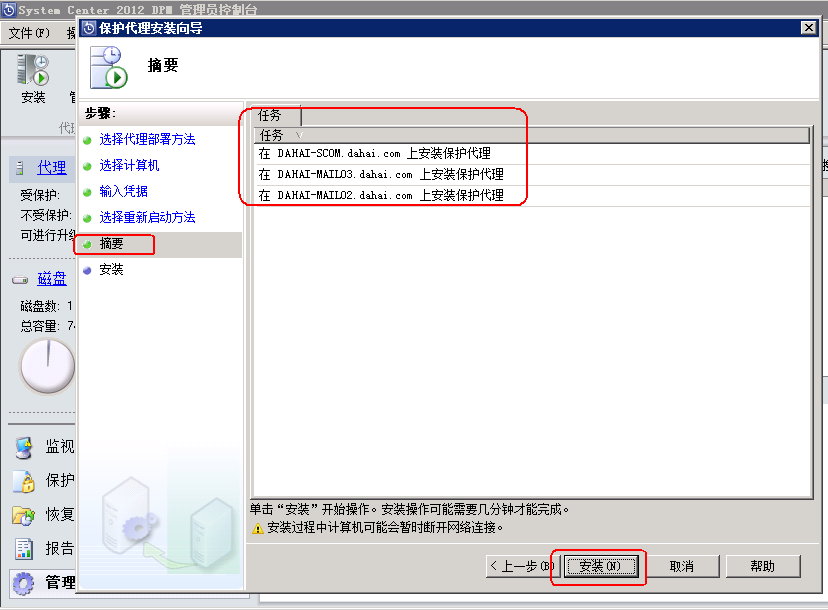This screenshot has height=610, width=828.
Task: Click the warning icon beside network disconnect notice
Action: [258, 528]
